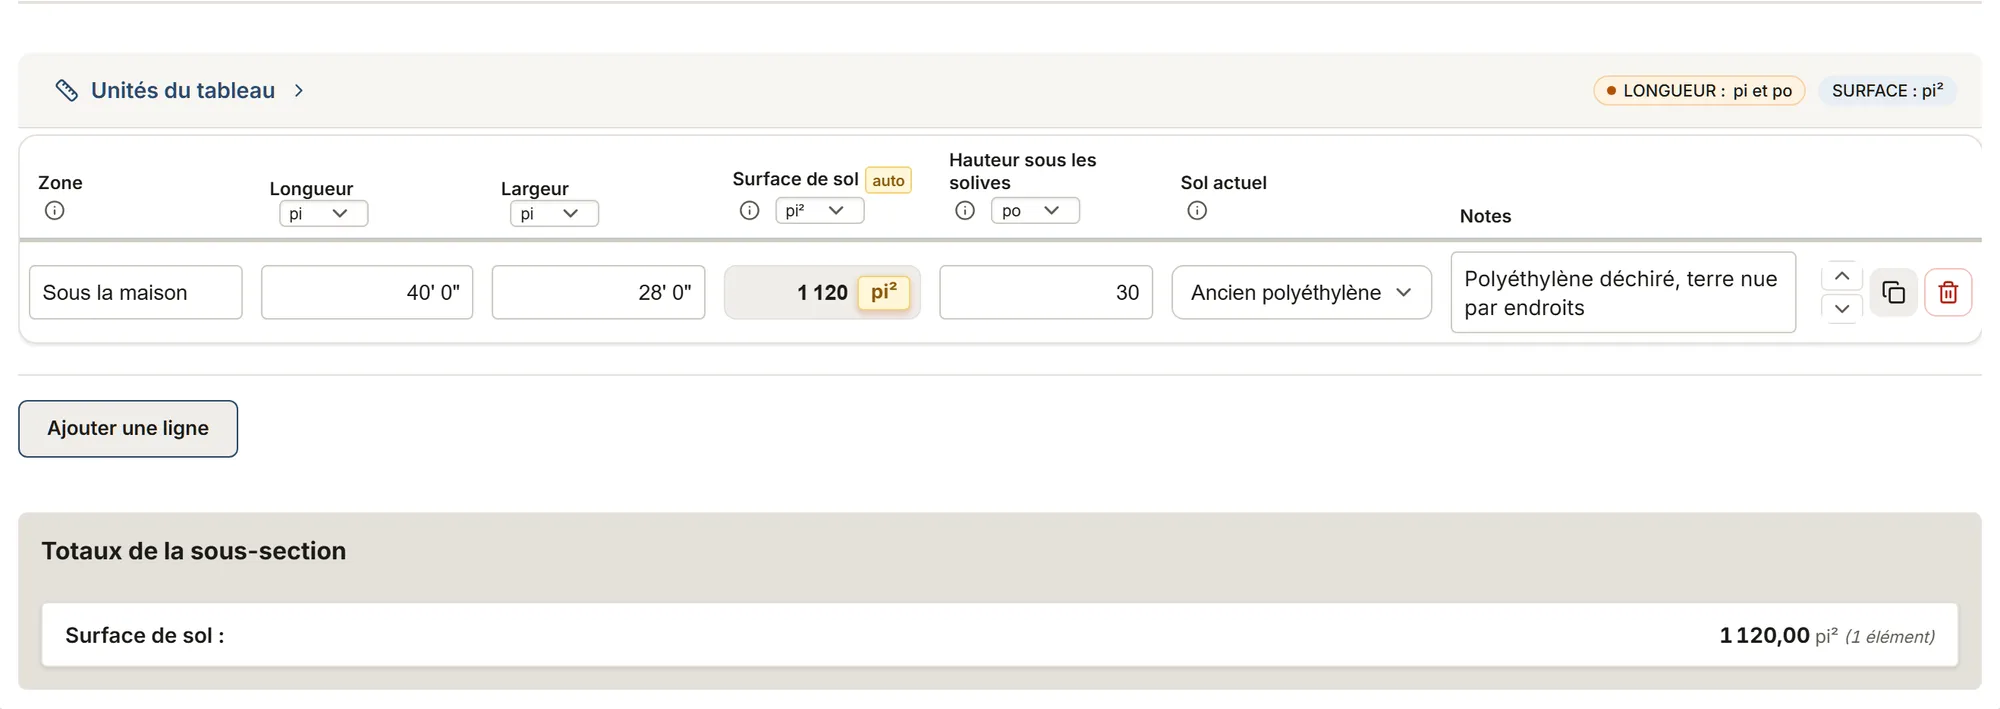This screenshot has width=2000, height=709.
Task: Click the auto badge next to Surface de sol
Action: tap(888, 180)
